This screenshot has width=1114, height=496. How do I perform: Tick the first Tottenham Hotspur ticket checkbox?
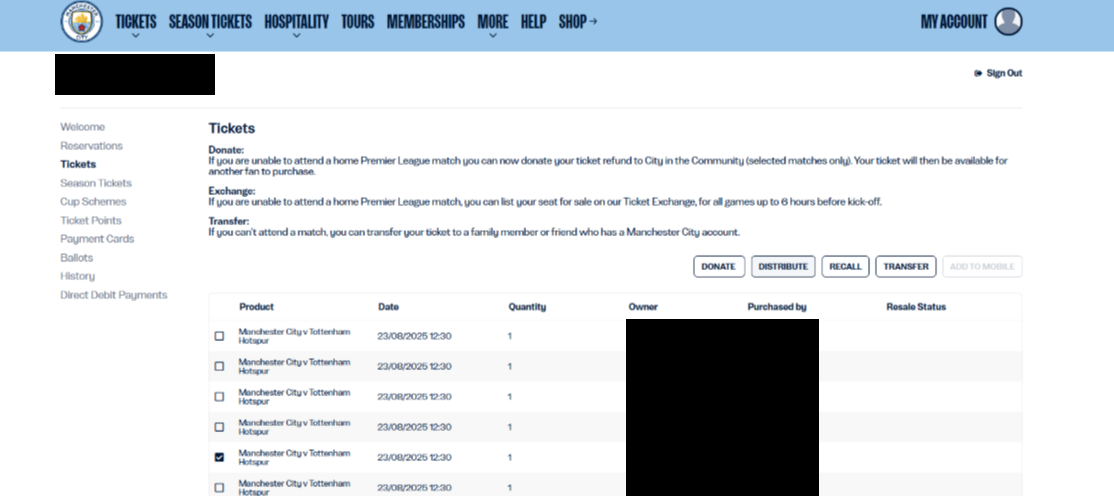[x=220, y=336]
